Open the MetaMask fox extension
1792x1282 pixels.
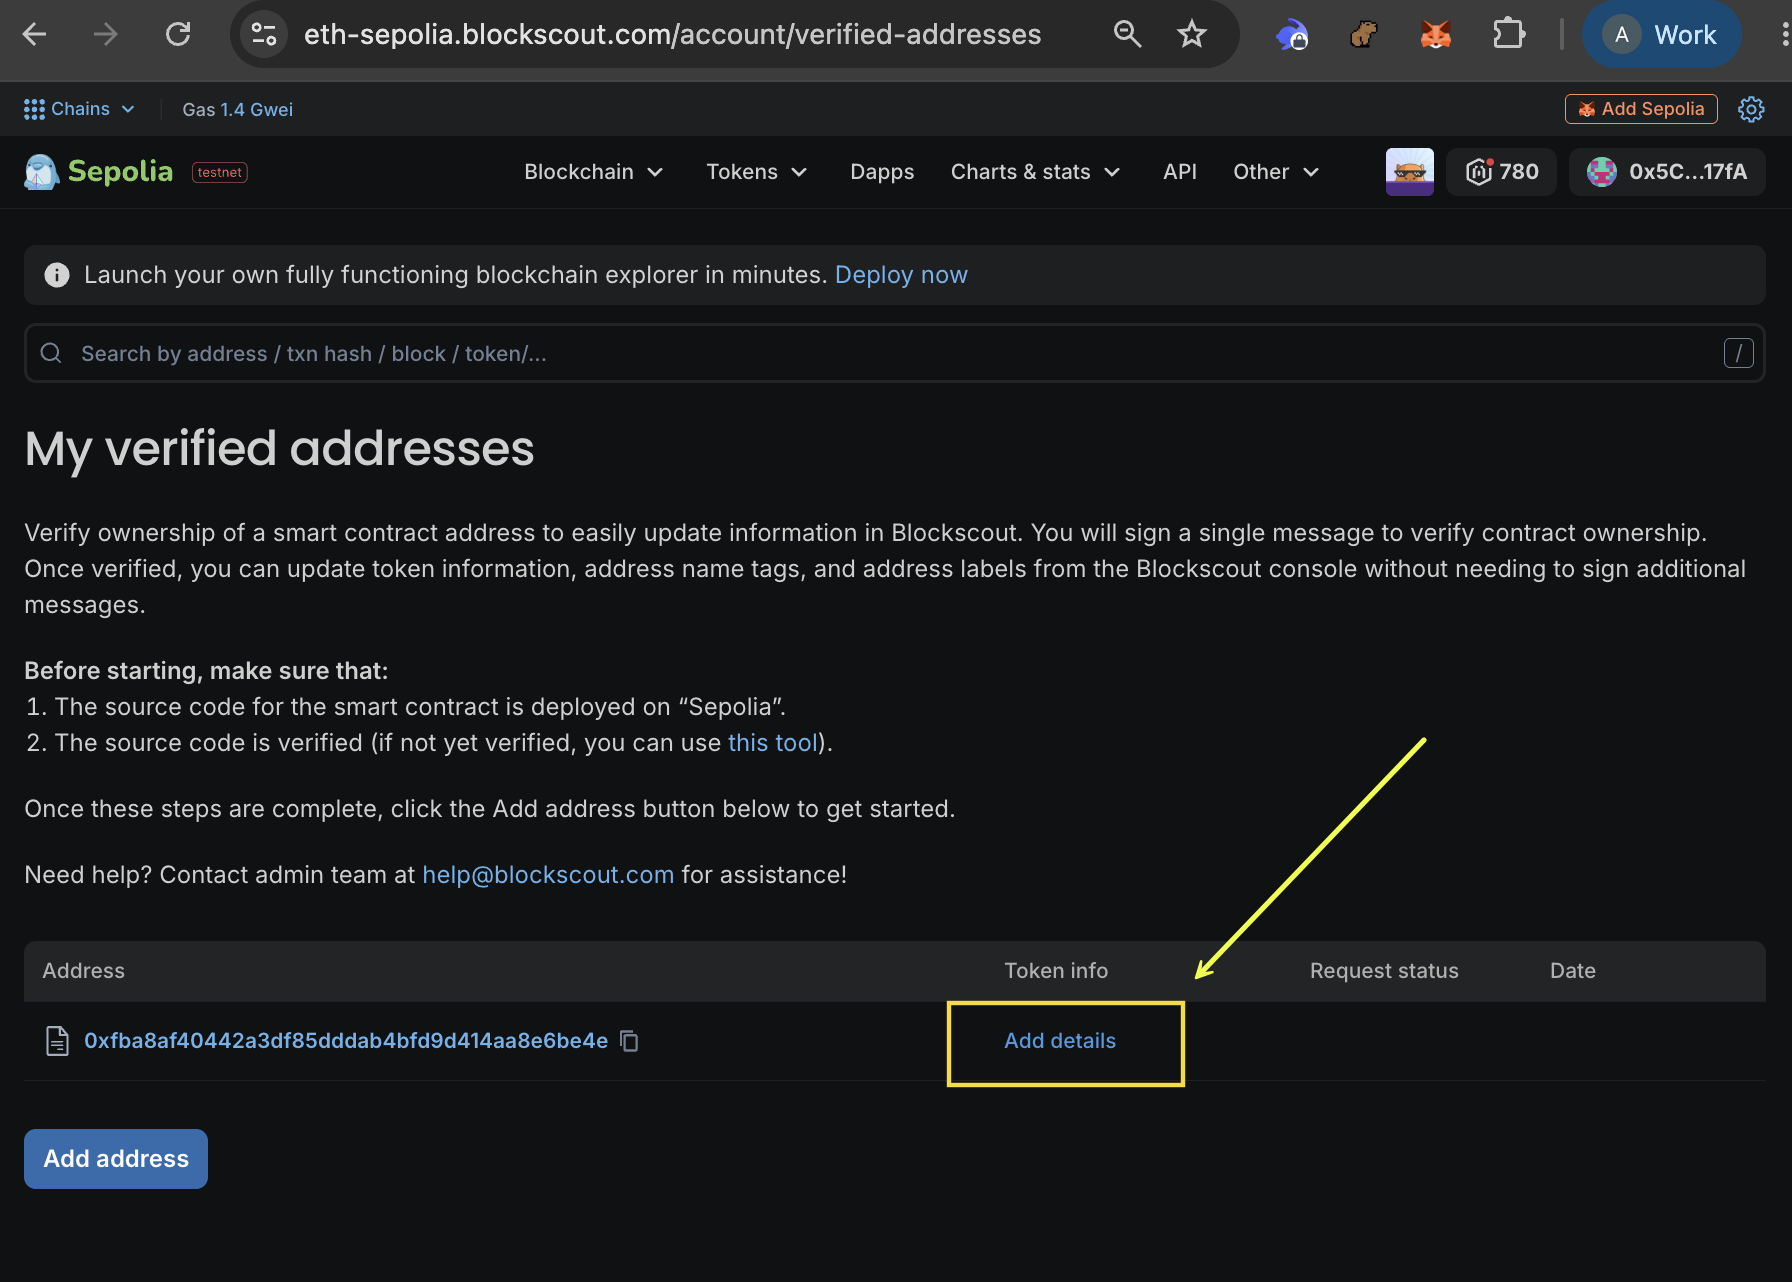click(x=1435, y=35)
